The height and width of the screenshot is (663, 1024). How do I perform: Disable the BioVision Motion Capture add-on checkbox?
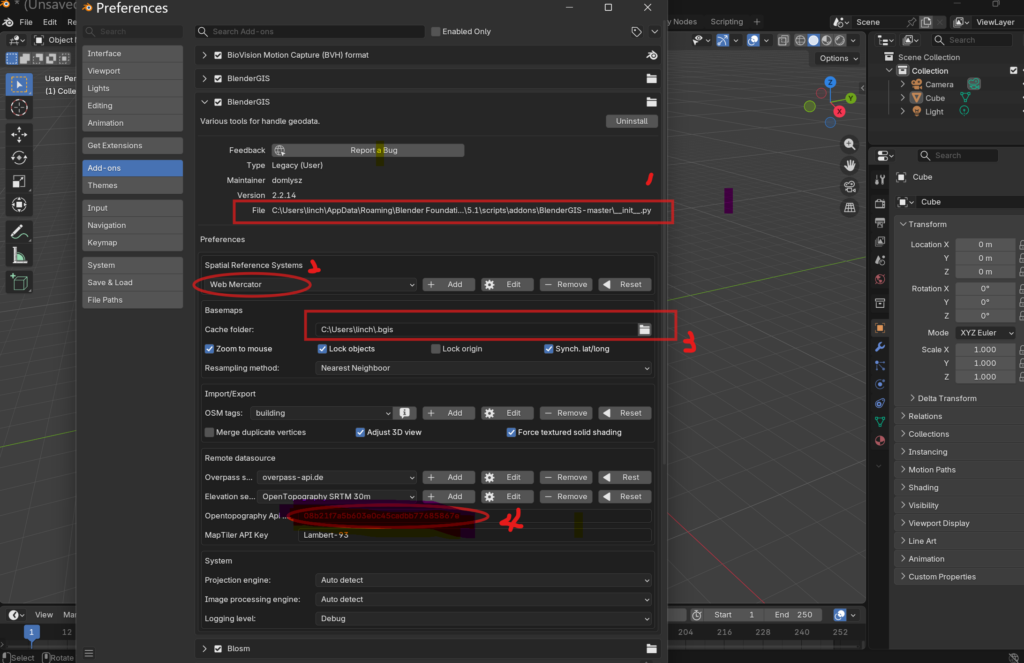click(x=218, y=55)
